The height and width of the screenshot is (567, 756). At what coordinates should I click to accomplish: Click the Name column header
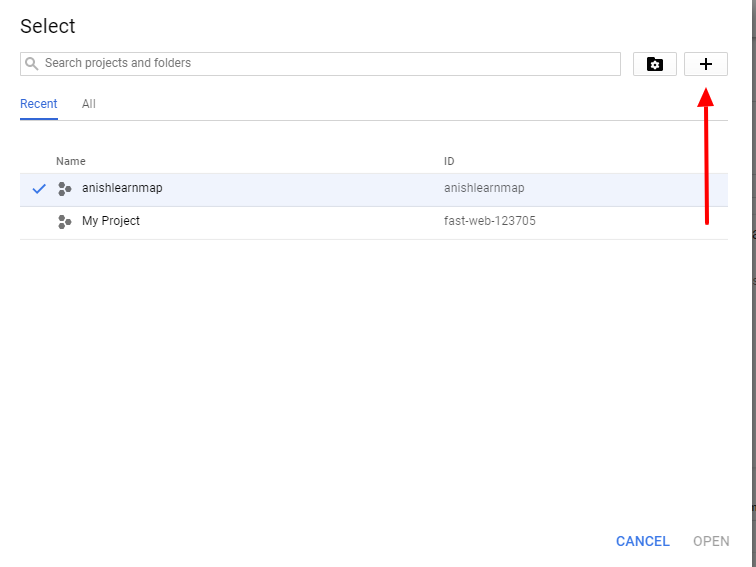point(71,161)
